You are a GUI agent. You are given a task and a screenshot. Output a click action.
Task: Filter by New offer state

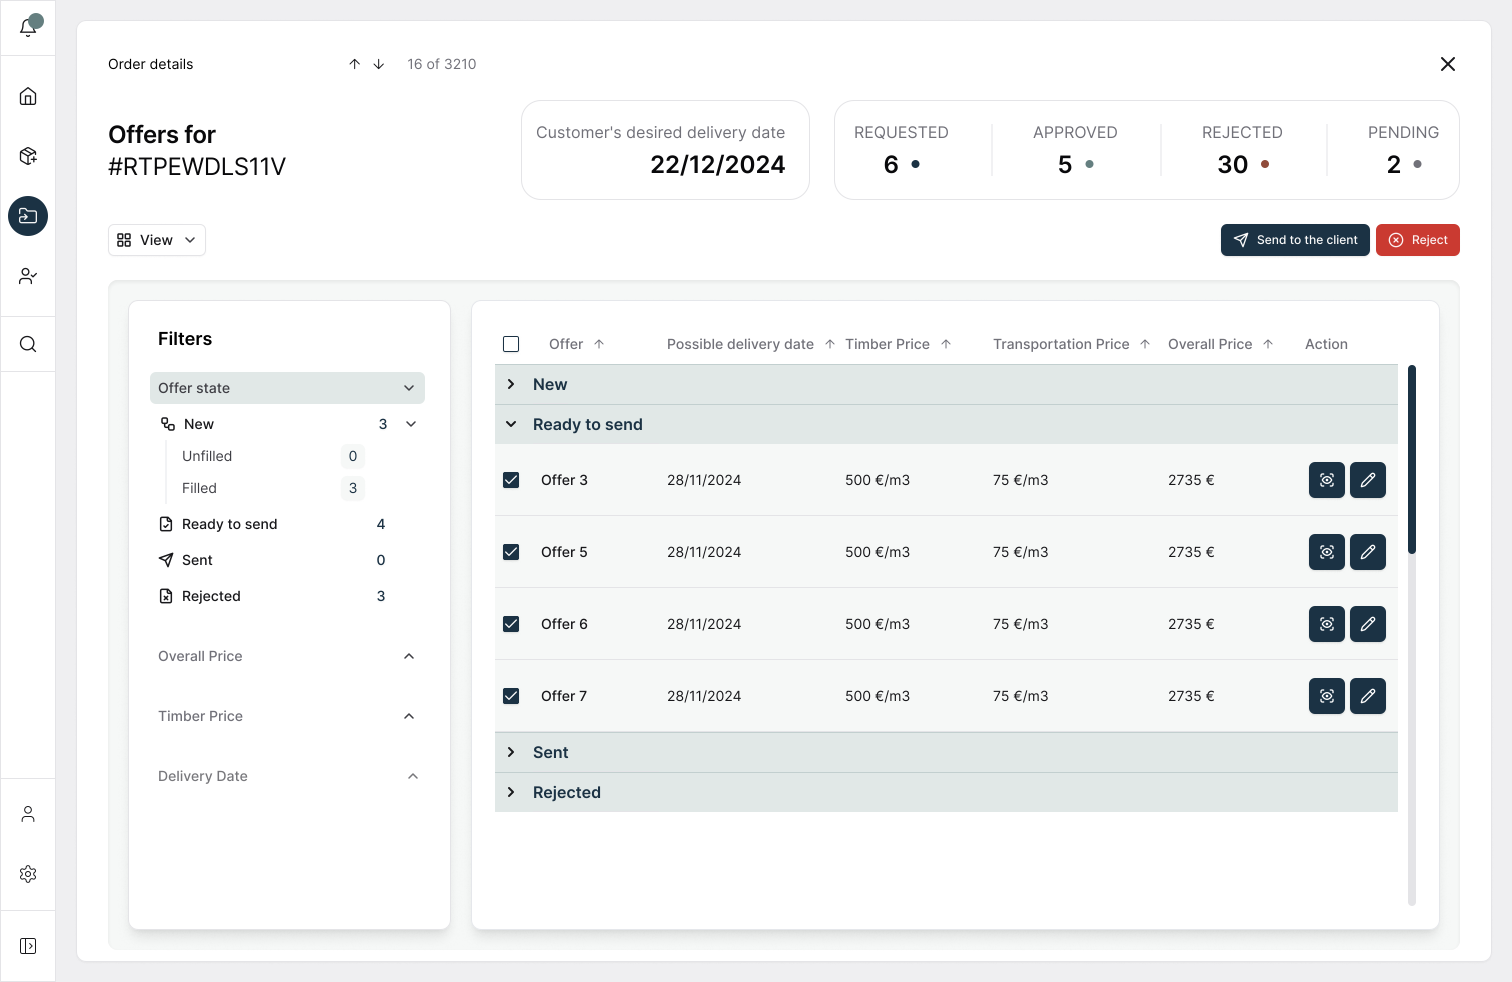pos(199,424)
